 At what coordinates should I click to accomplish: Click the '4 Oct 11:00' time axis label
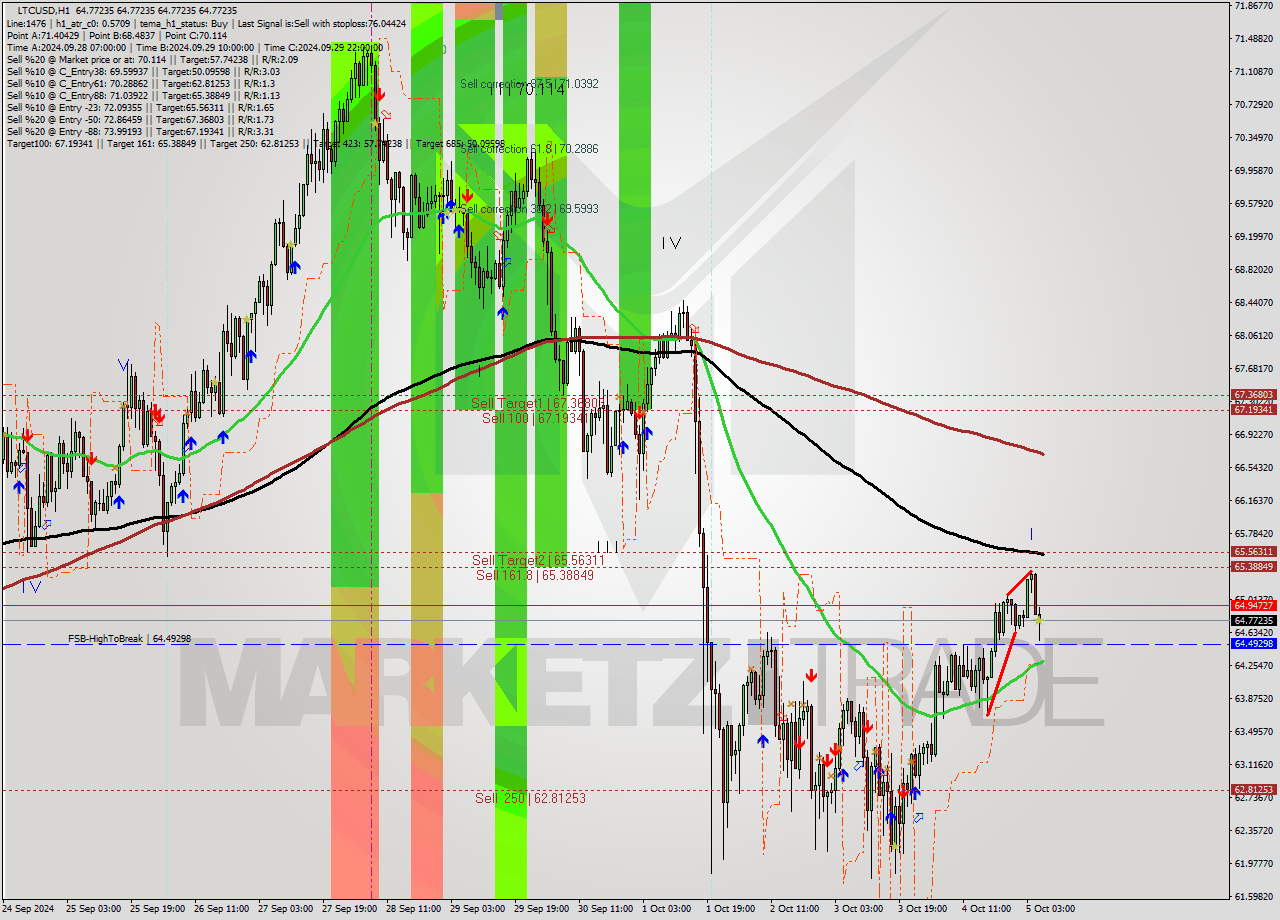[986, 909]
